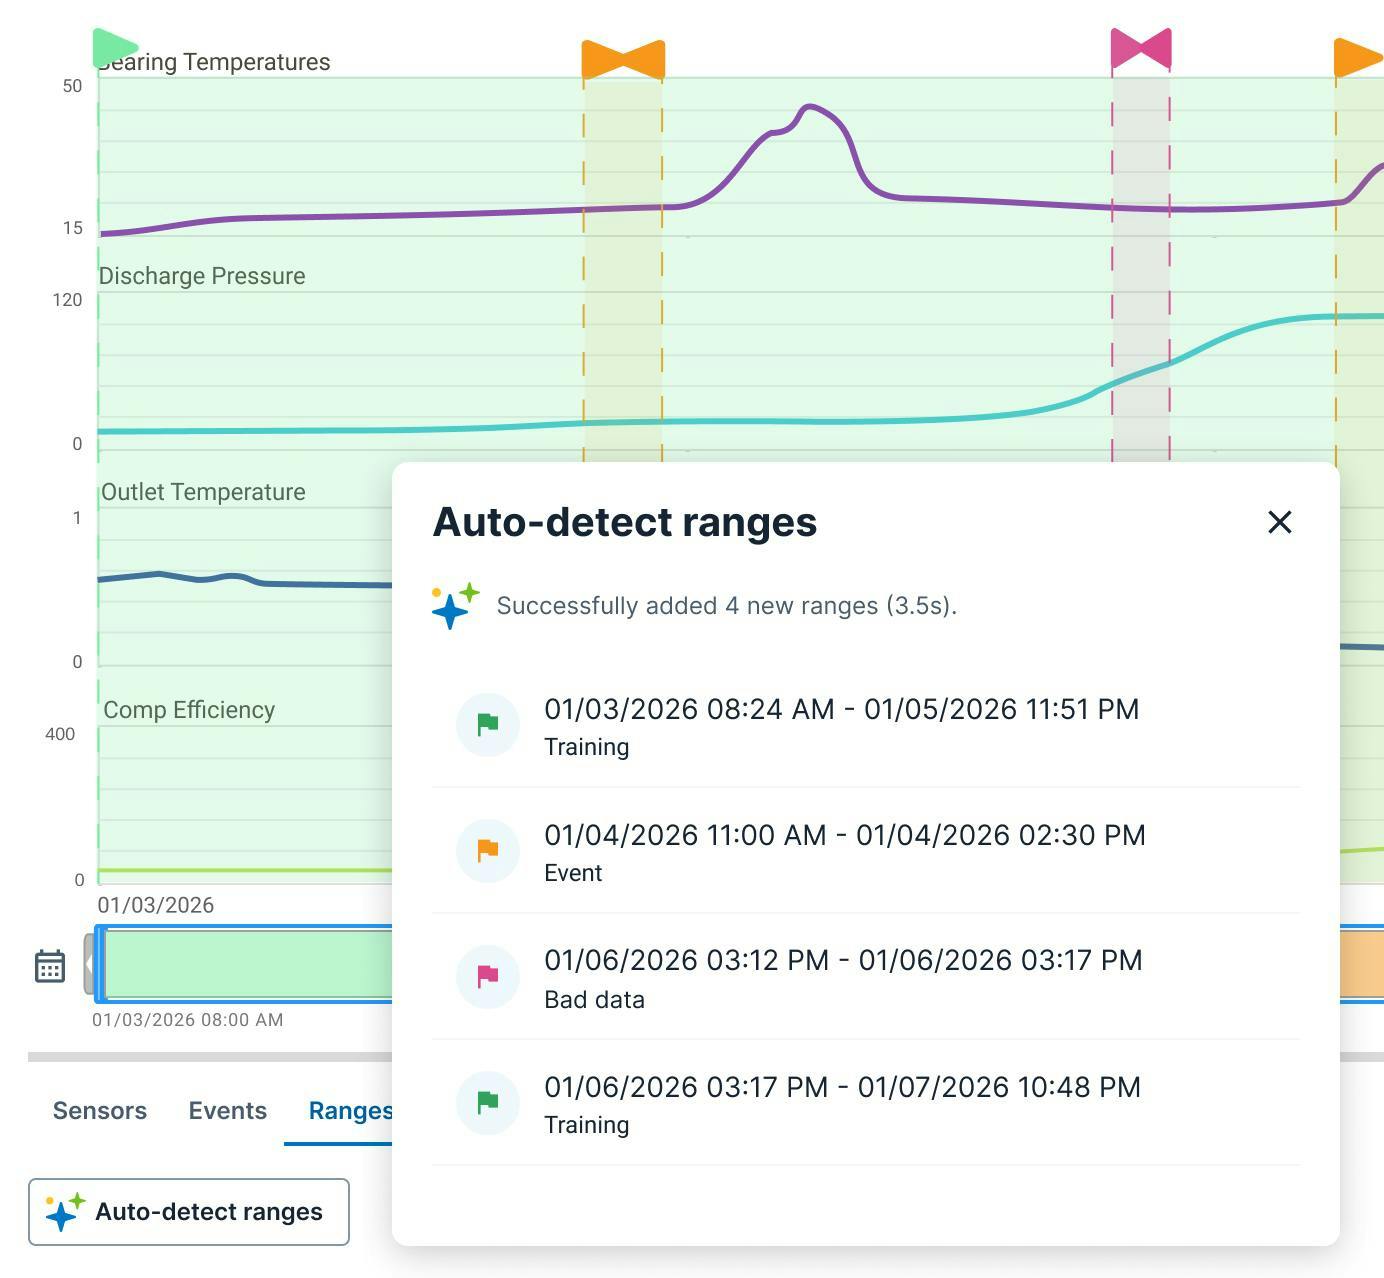Image resolution: width=1384 pixels, height=1278 pixels.
Task: Switch to the Events tab
Action: point(227,1110)
